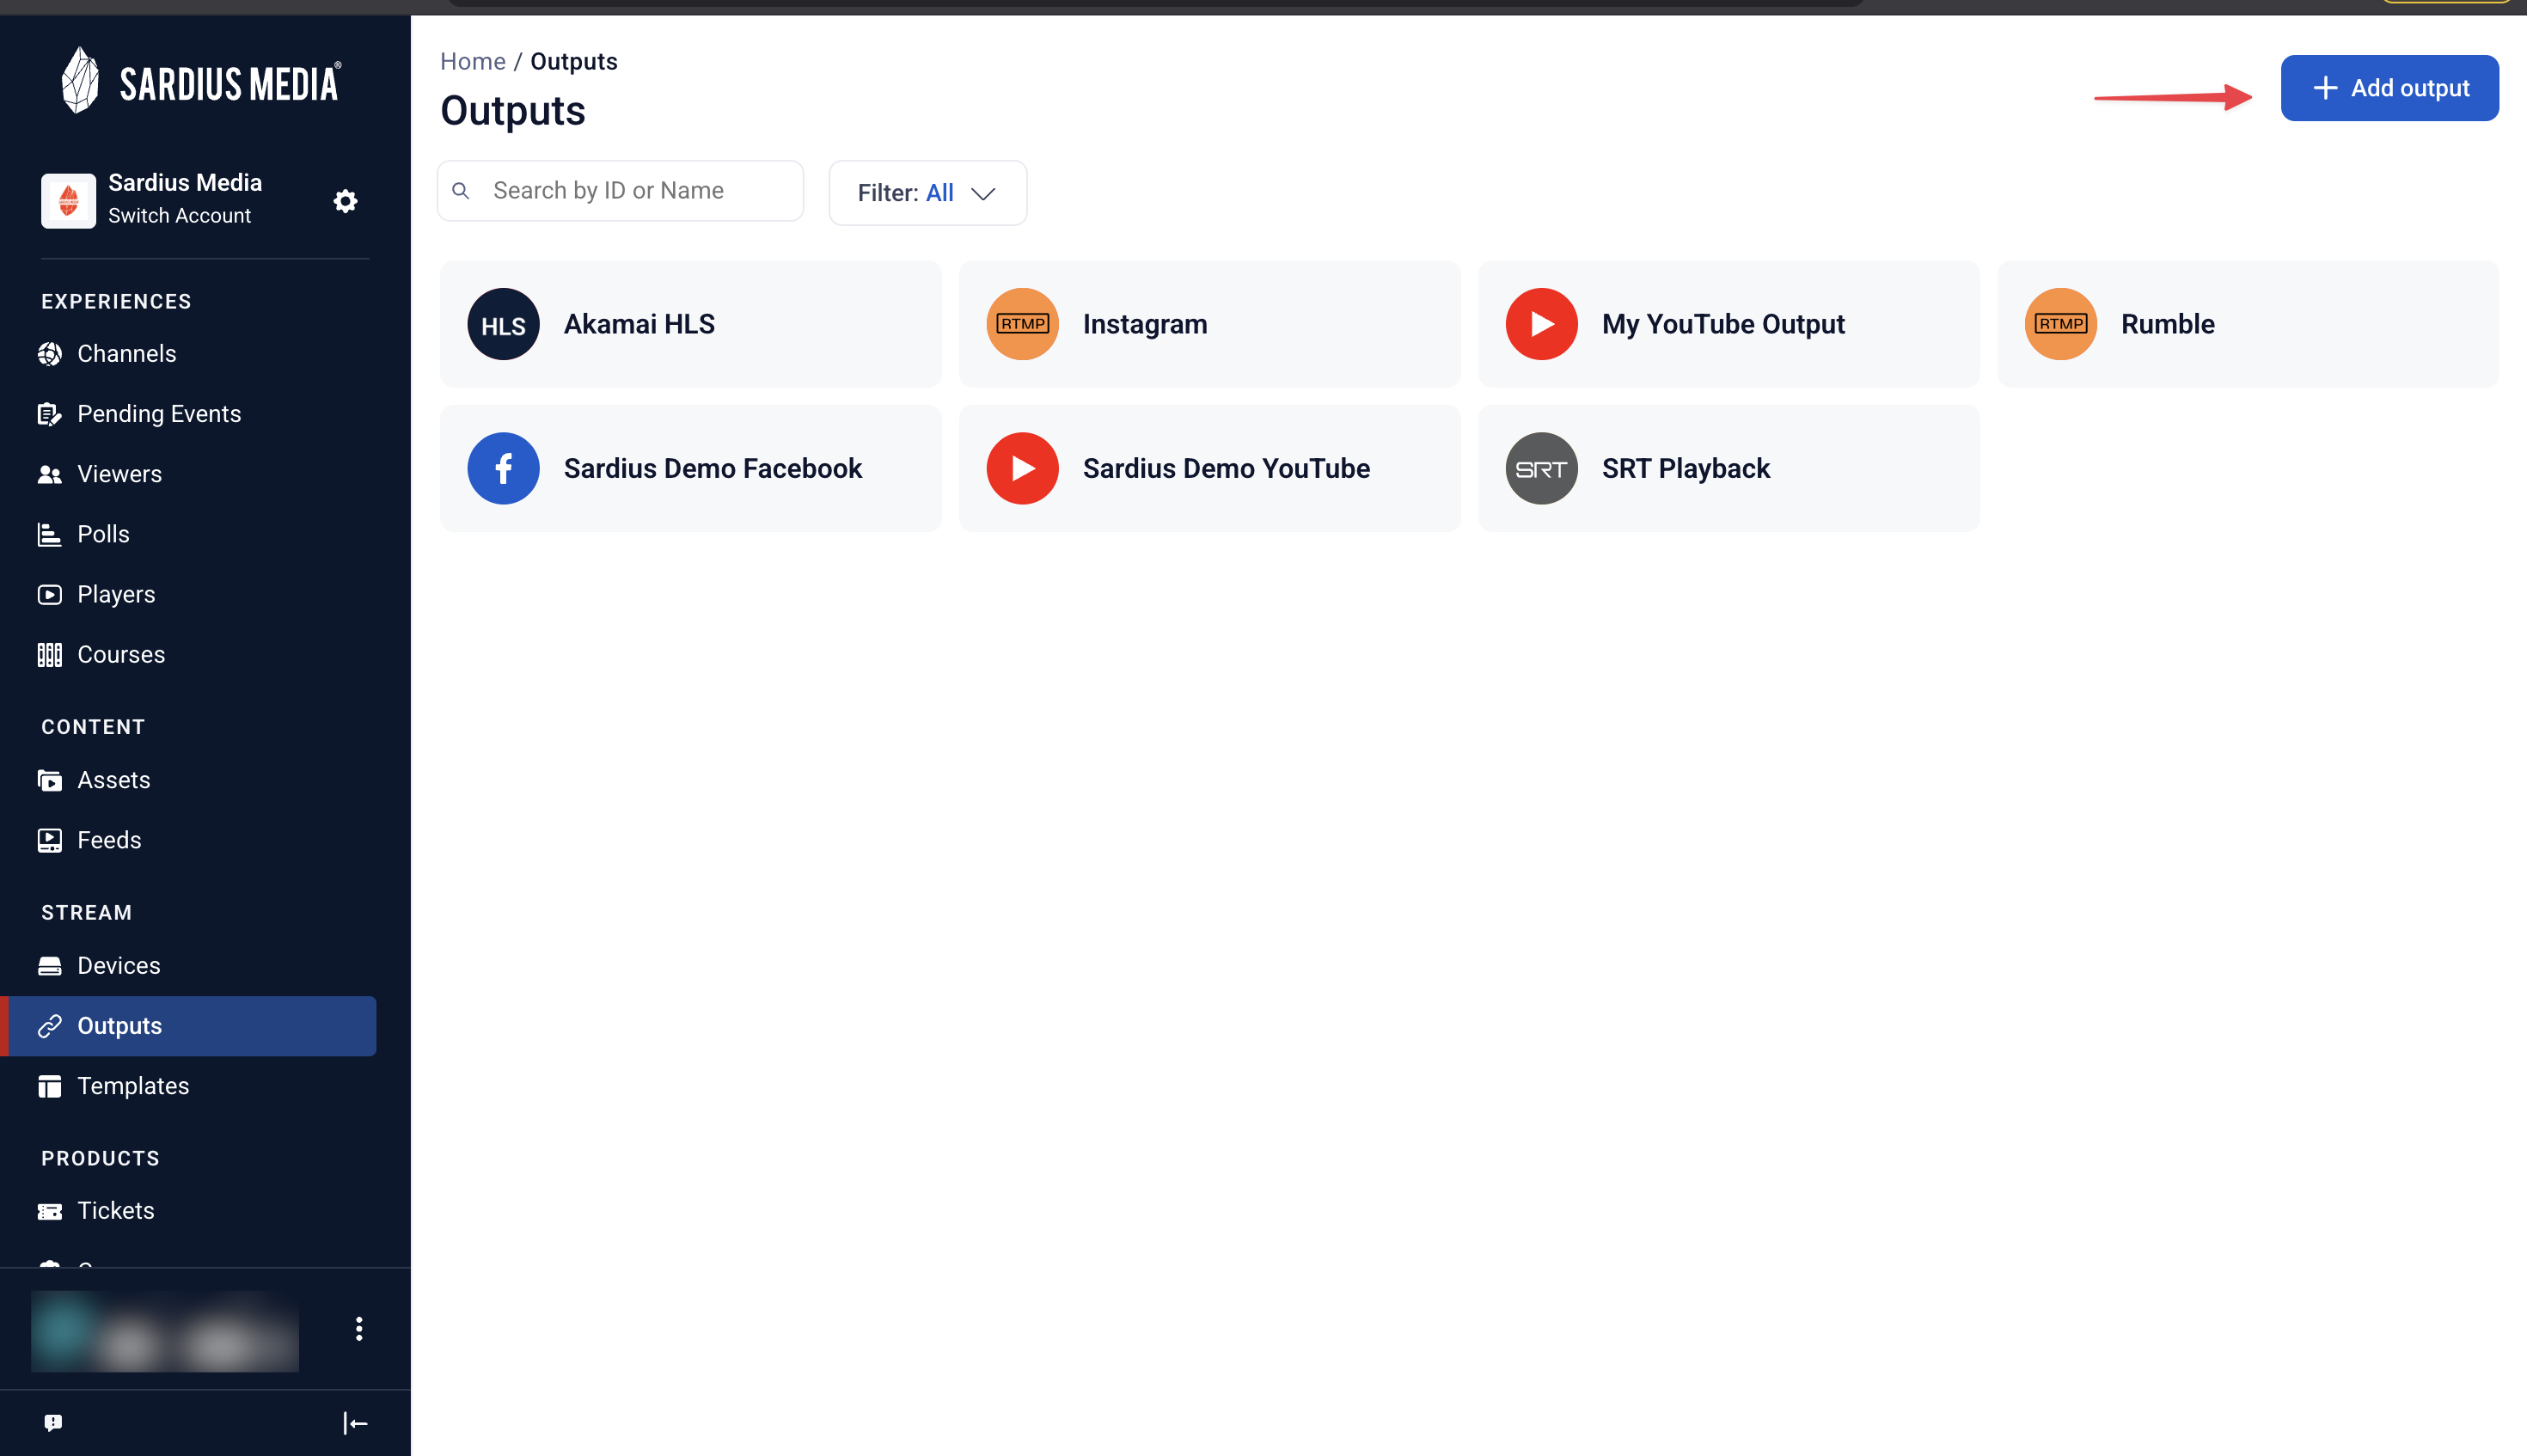This screenshot has height=1456, width=2527.
Task: Click the SRT icon on SRT Playback
Action: pyautogui.click(x=1541, y=468)
